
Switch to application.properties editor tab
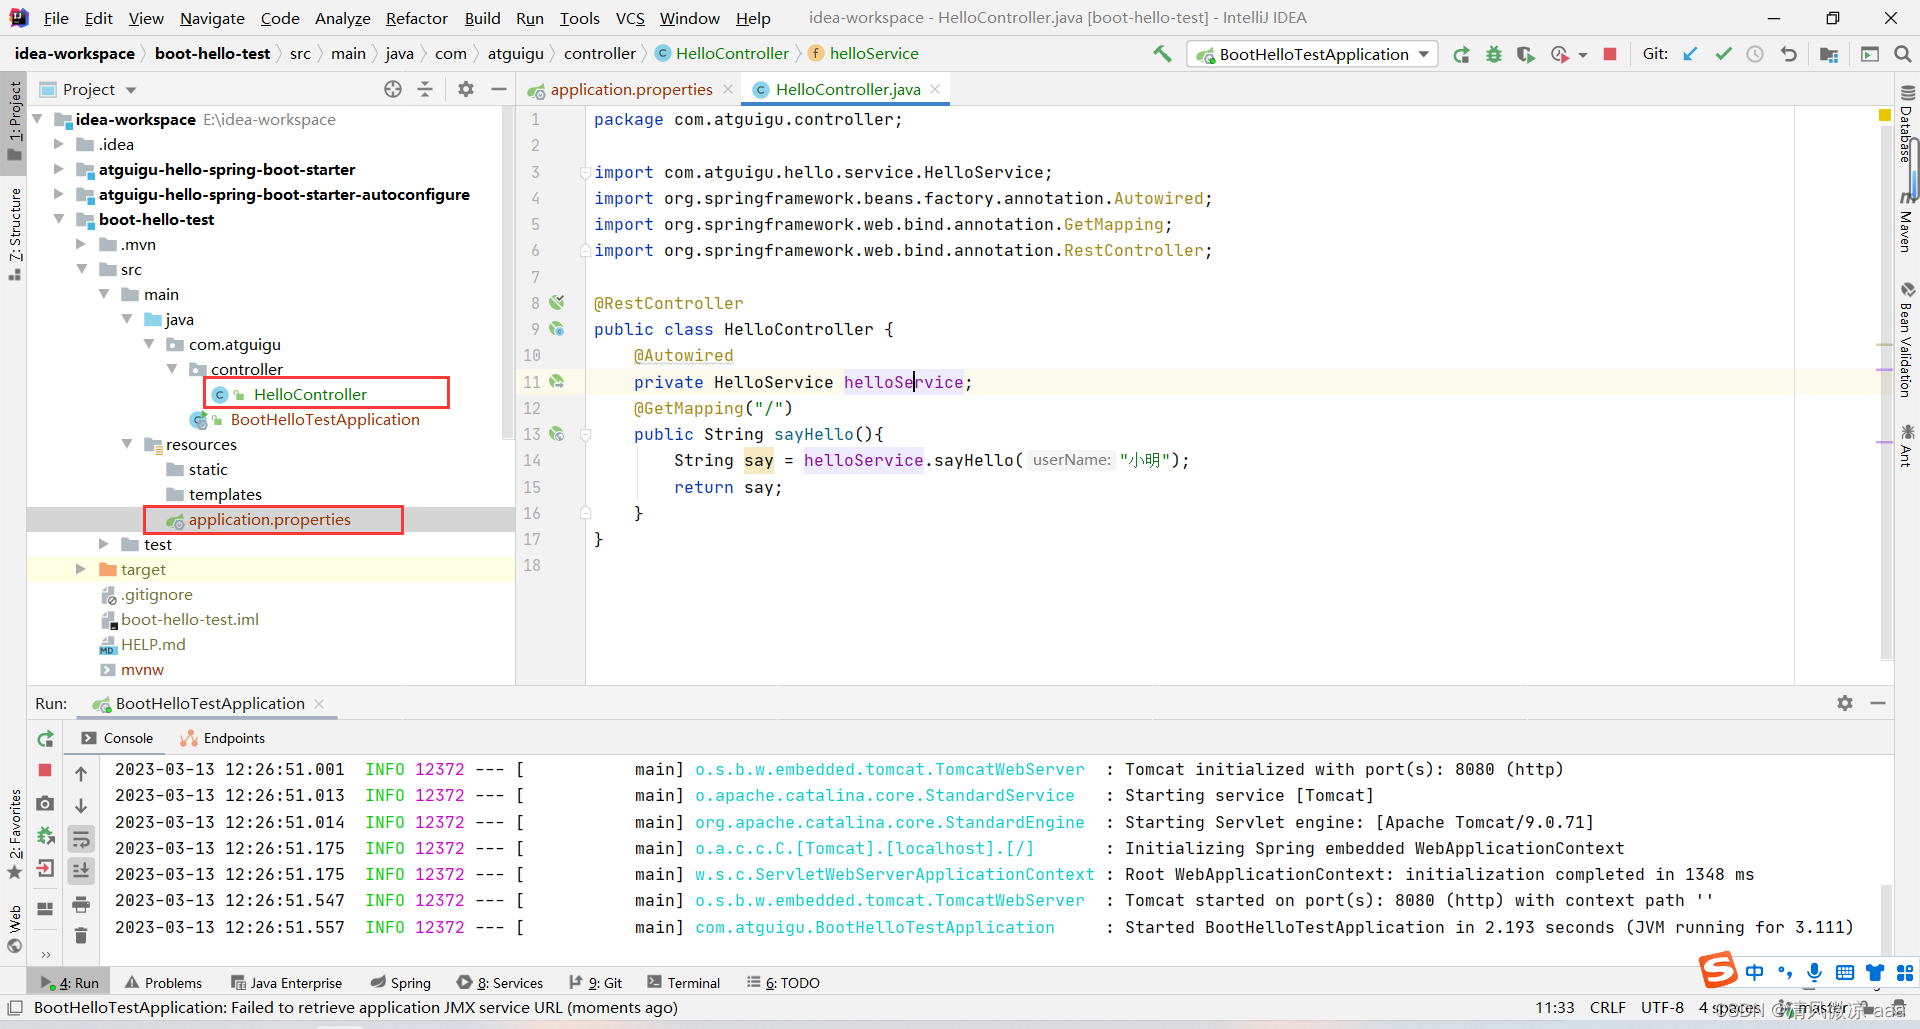point(631,89)
